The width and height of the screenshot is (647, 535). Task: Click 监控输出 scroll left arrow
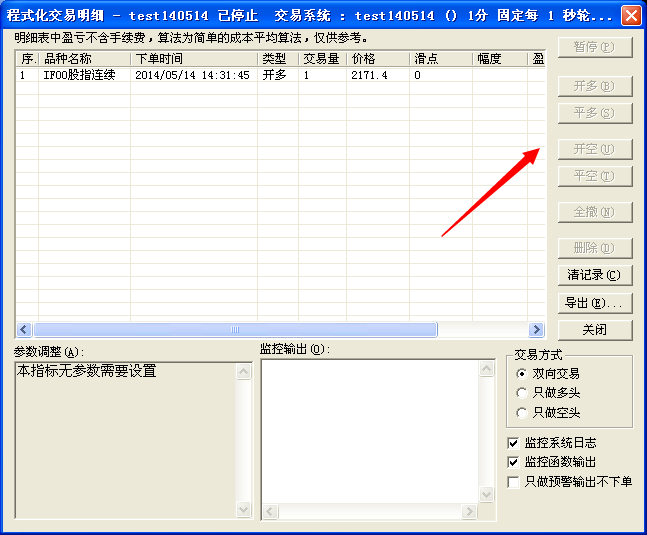click(x=270, y=511)
